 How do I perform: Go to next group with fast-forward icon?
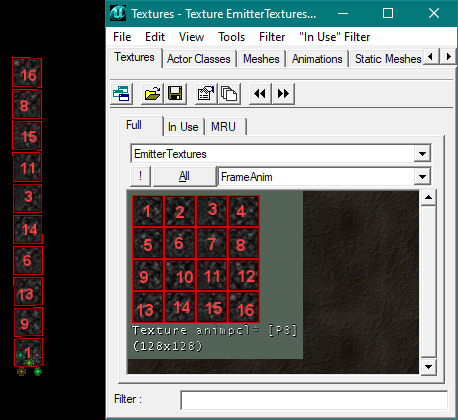283,94
